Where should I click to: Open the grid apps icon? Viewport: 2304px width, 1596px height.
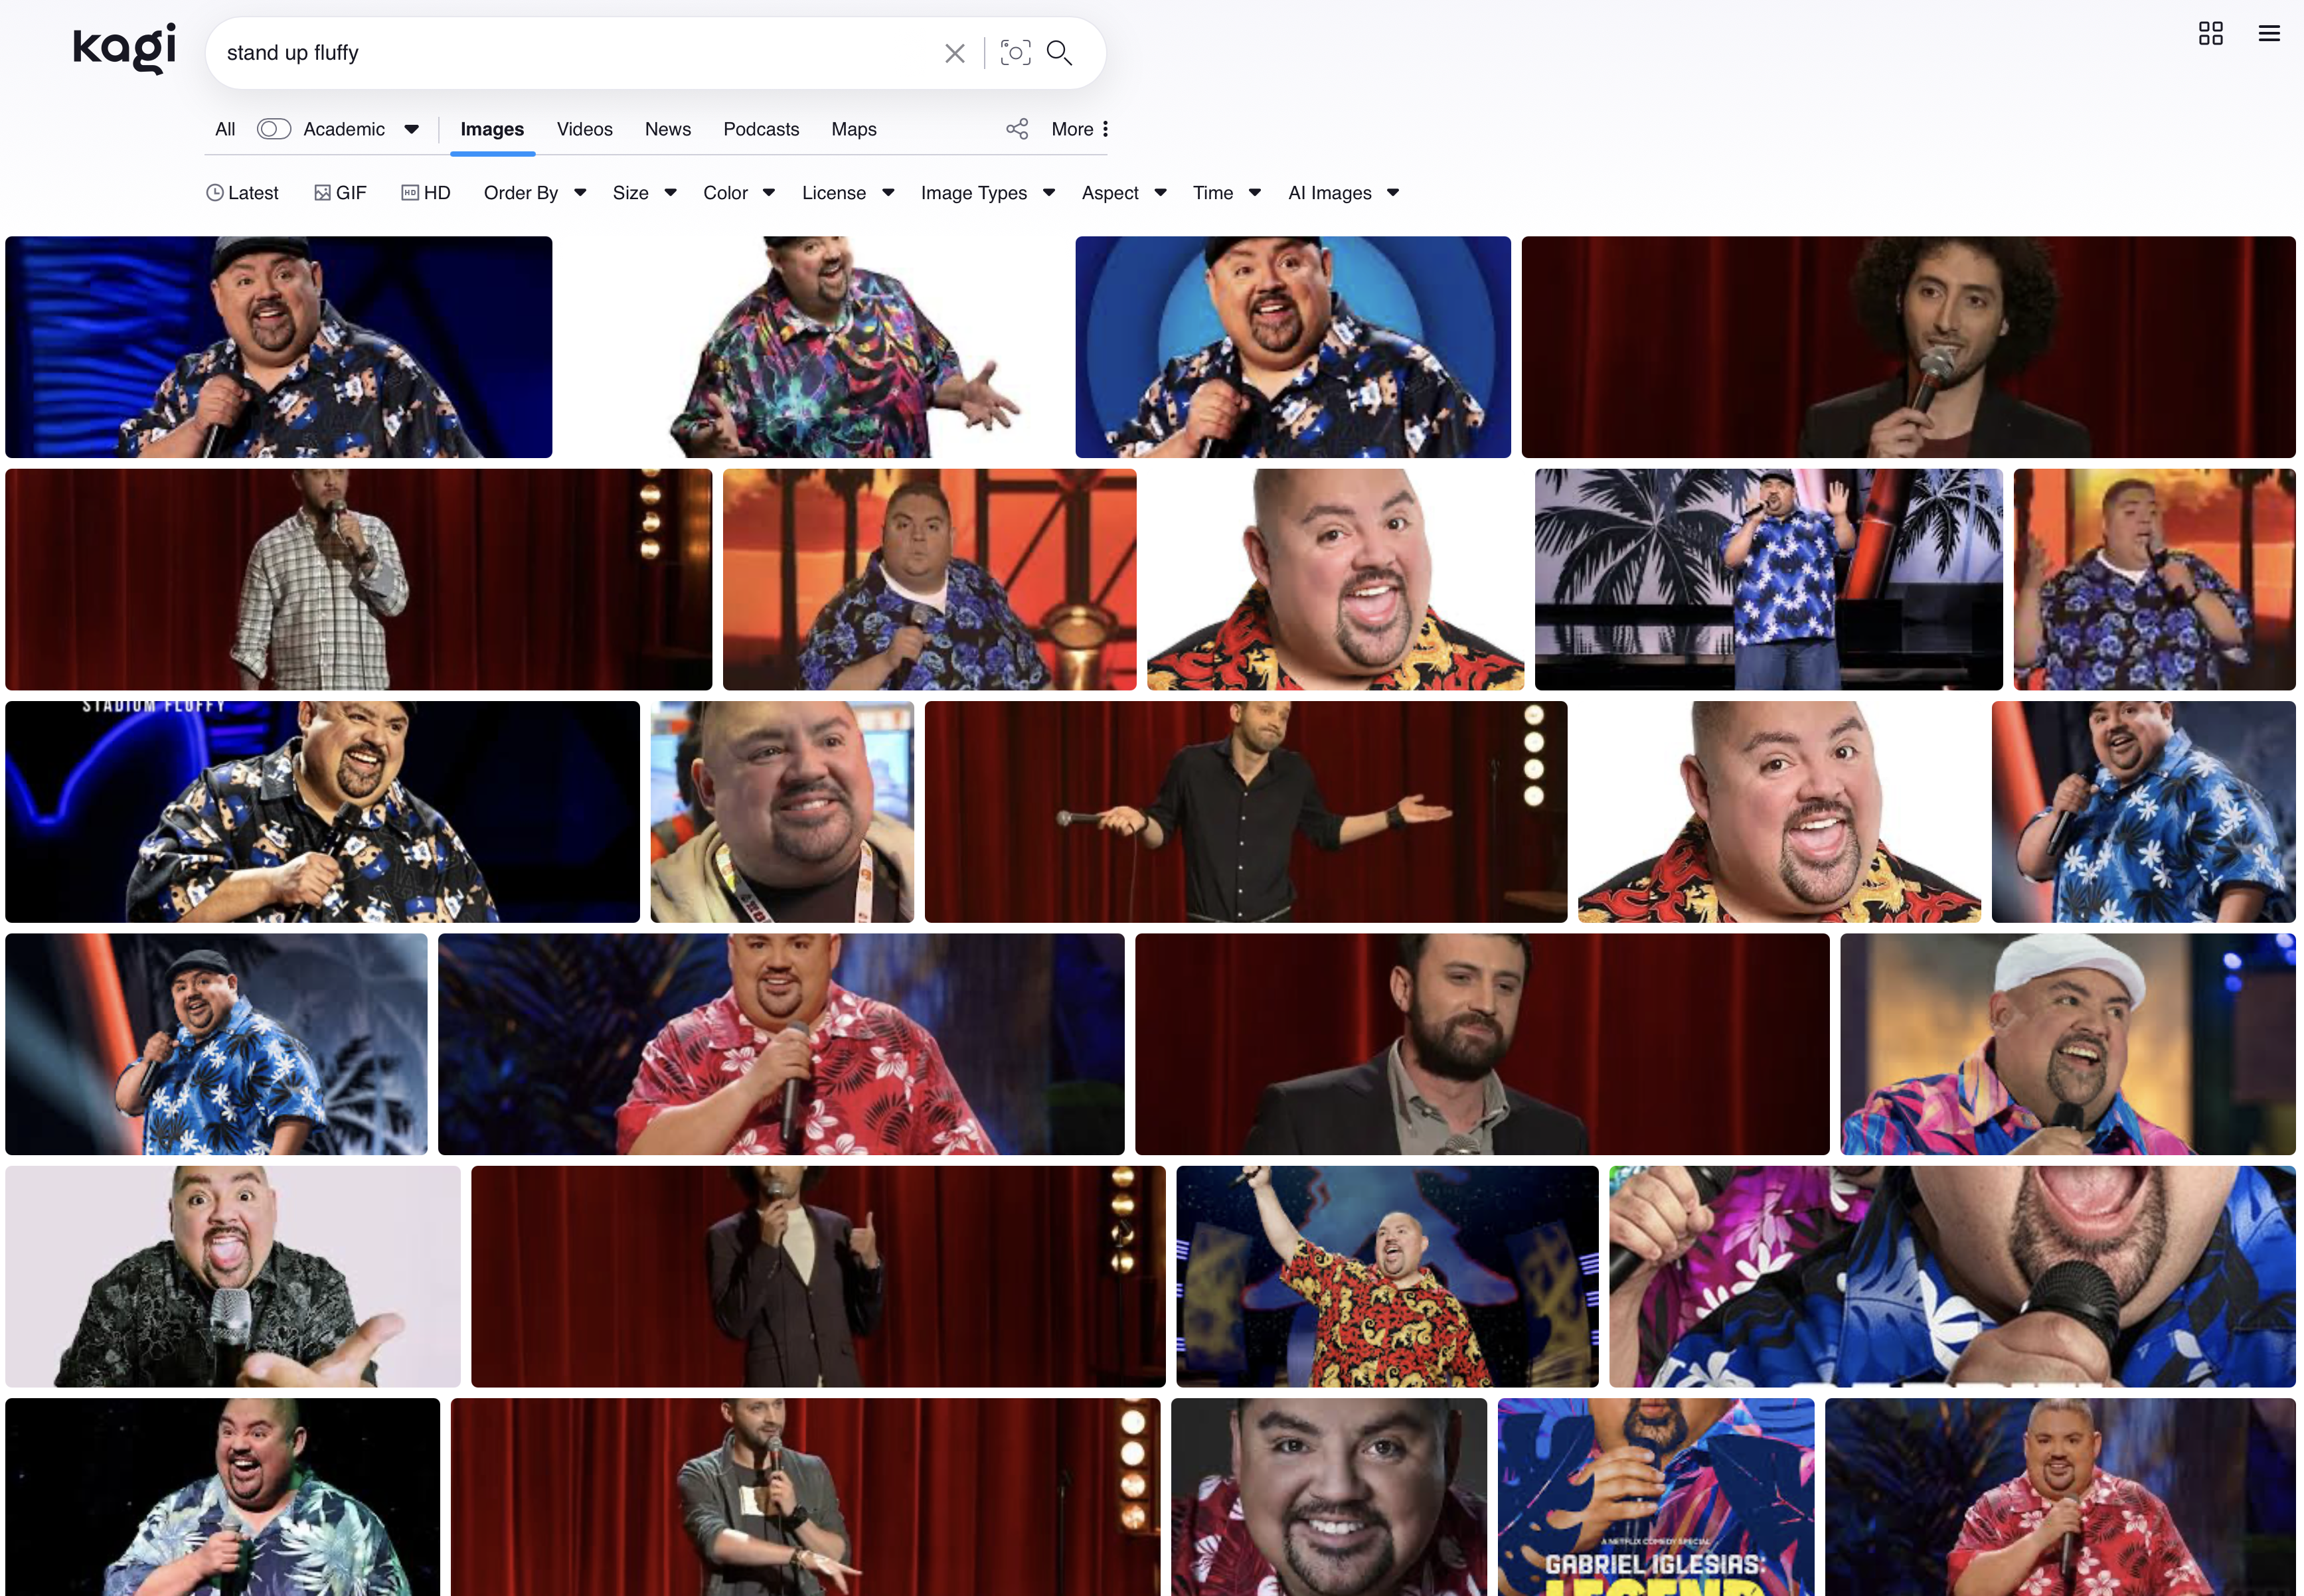point(2210,34)
